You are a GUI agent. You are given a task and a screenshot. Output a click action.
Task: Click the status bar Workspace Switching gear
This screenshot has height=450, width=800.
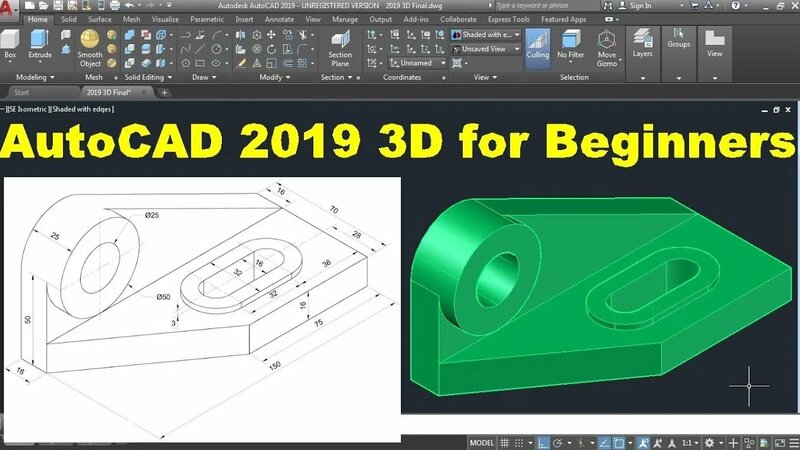[709, 443]
